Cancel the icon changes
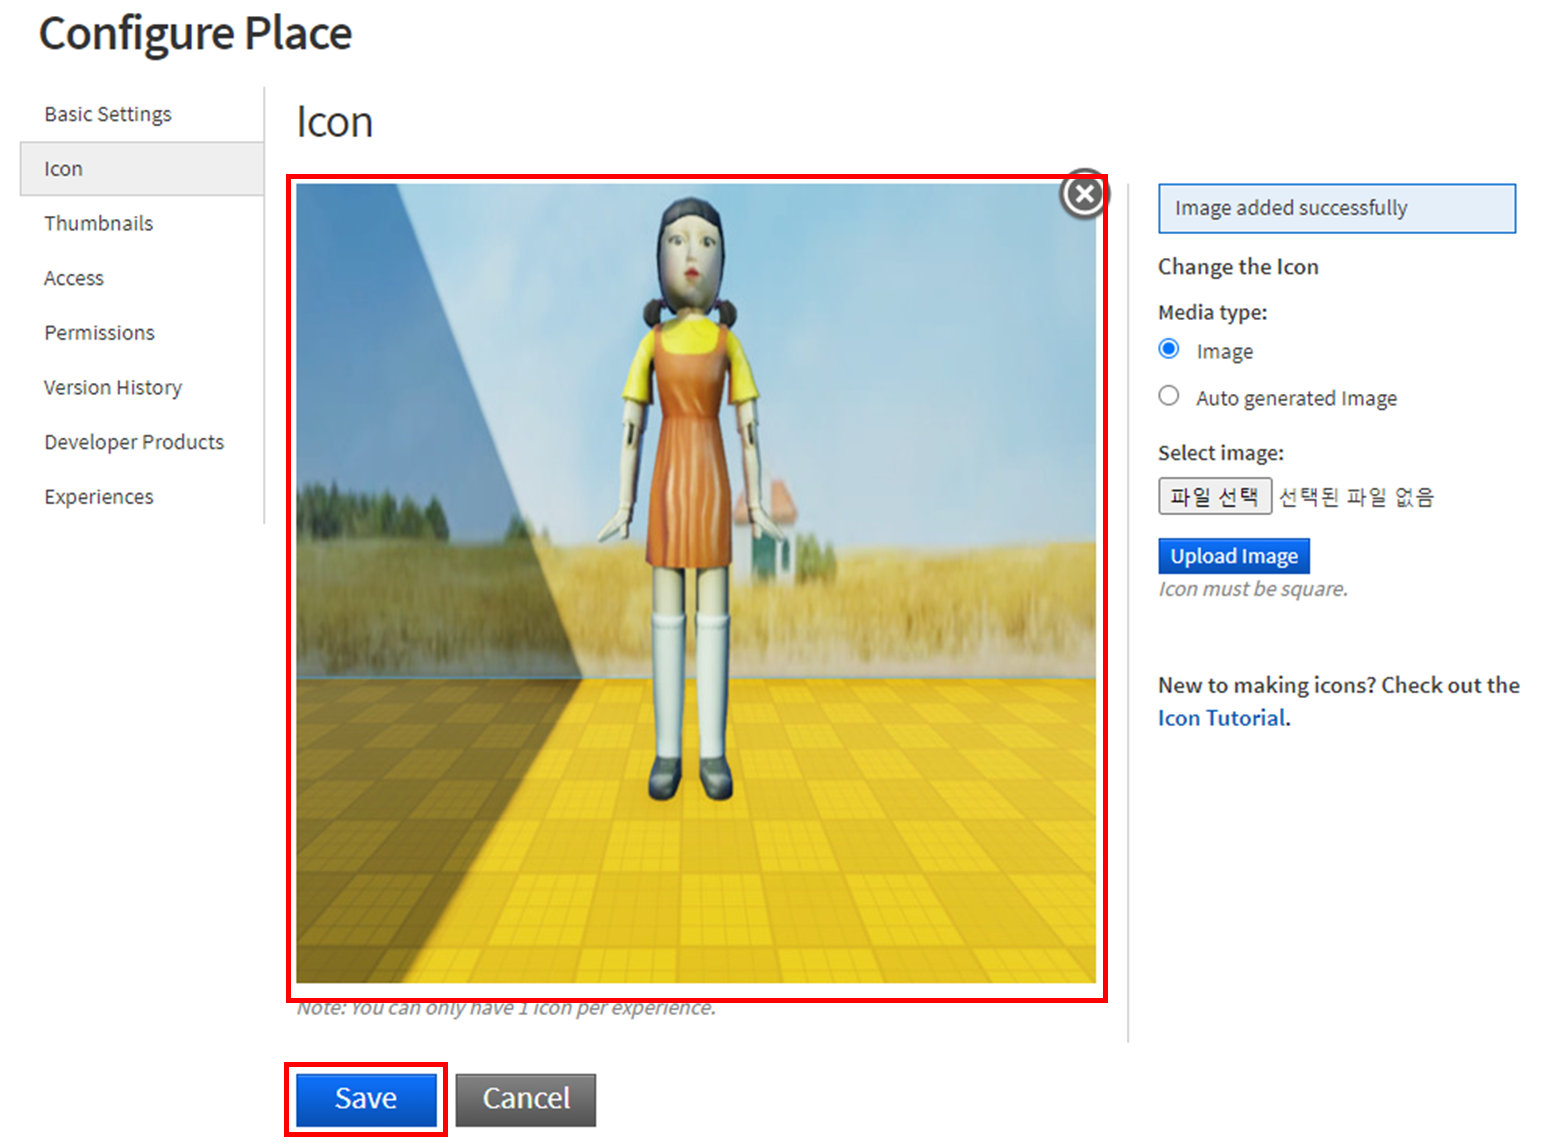The image size is (1549, 1147). pos(526,1099)
